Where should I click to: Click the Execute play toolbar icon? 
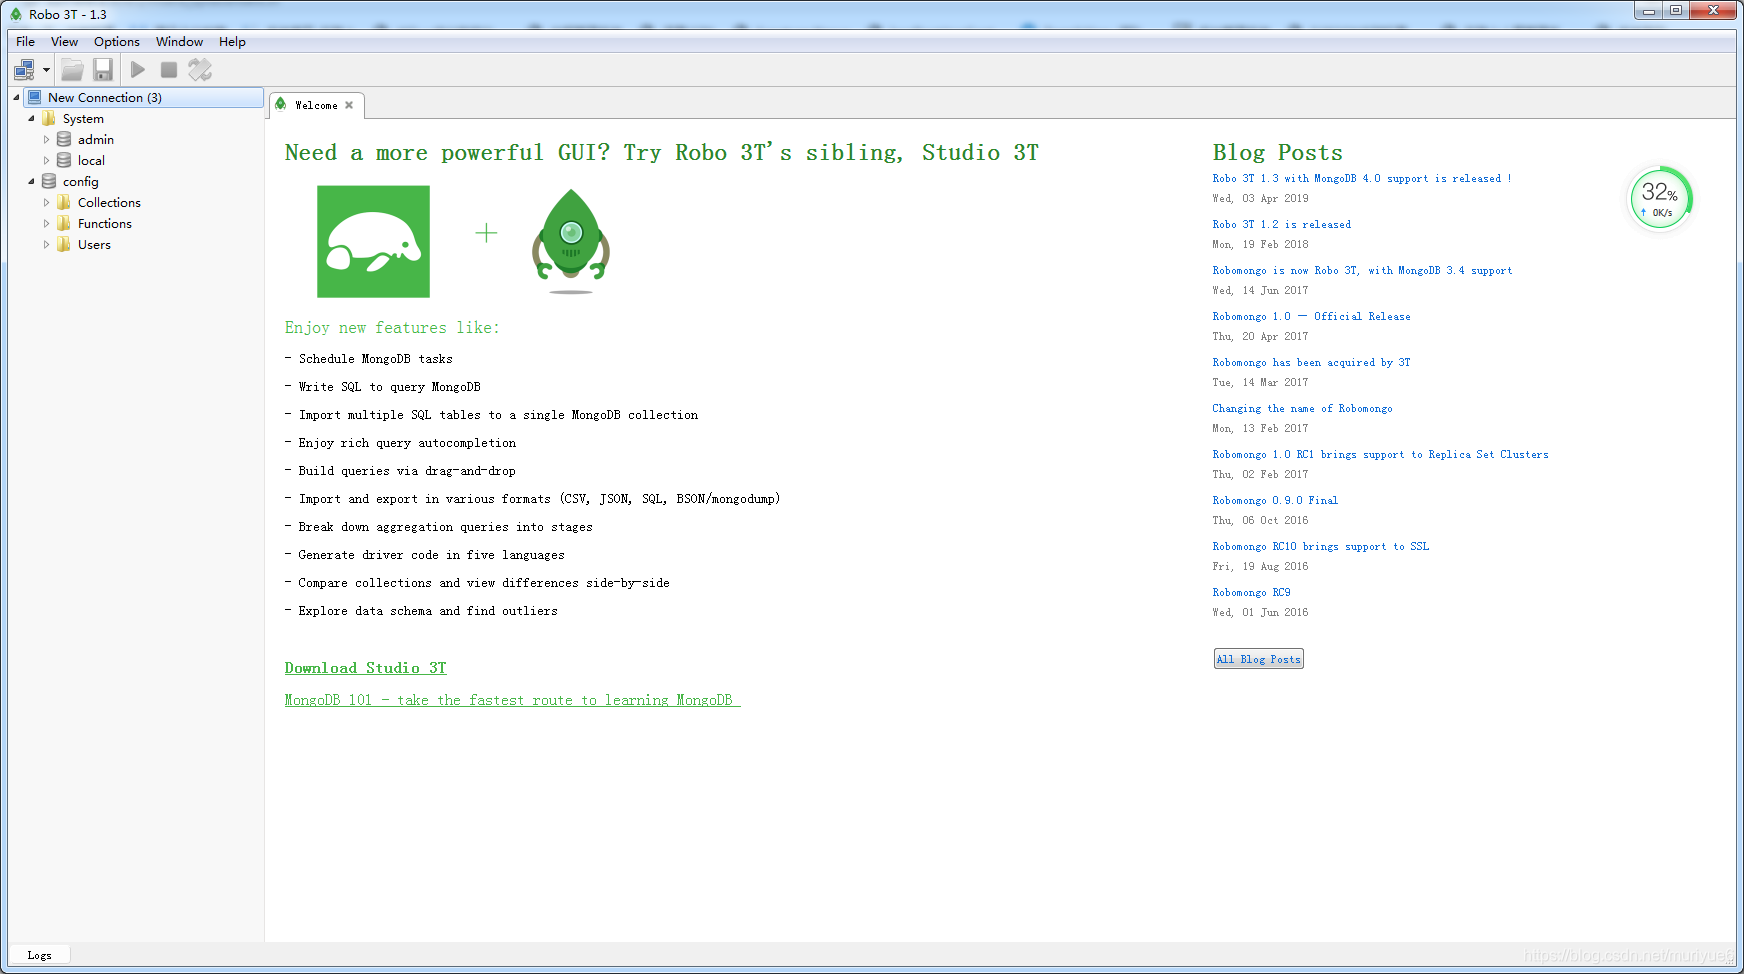click(138, 69)
